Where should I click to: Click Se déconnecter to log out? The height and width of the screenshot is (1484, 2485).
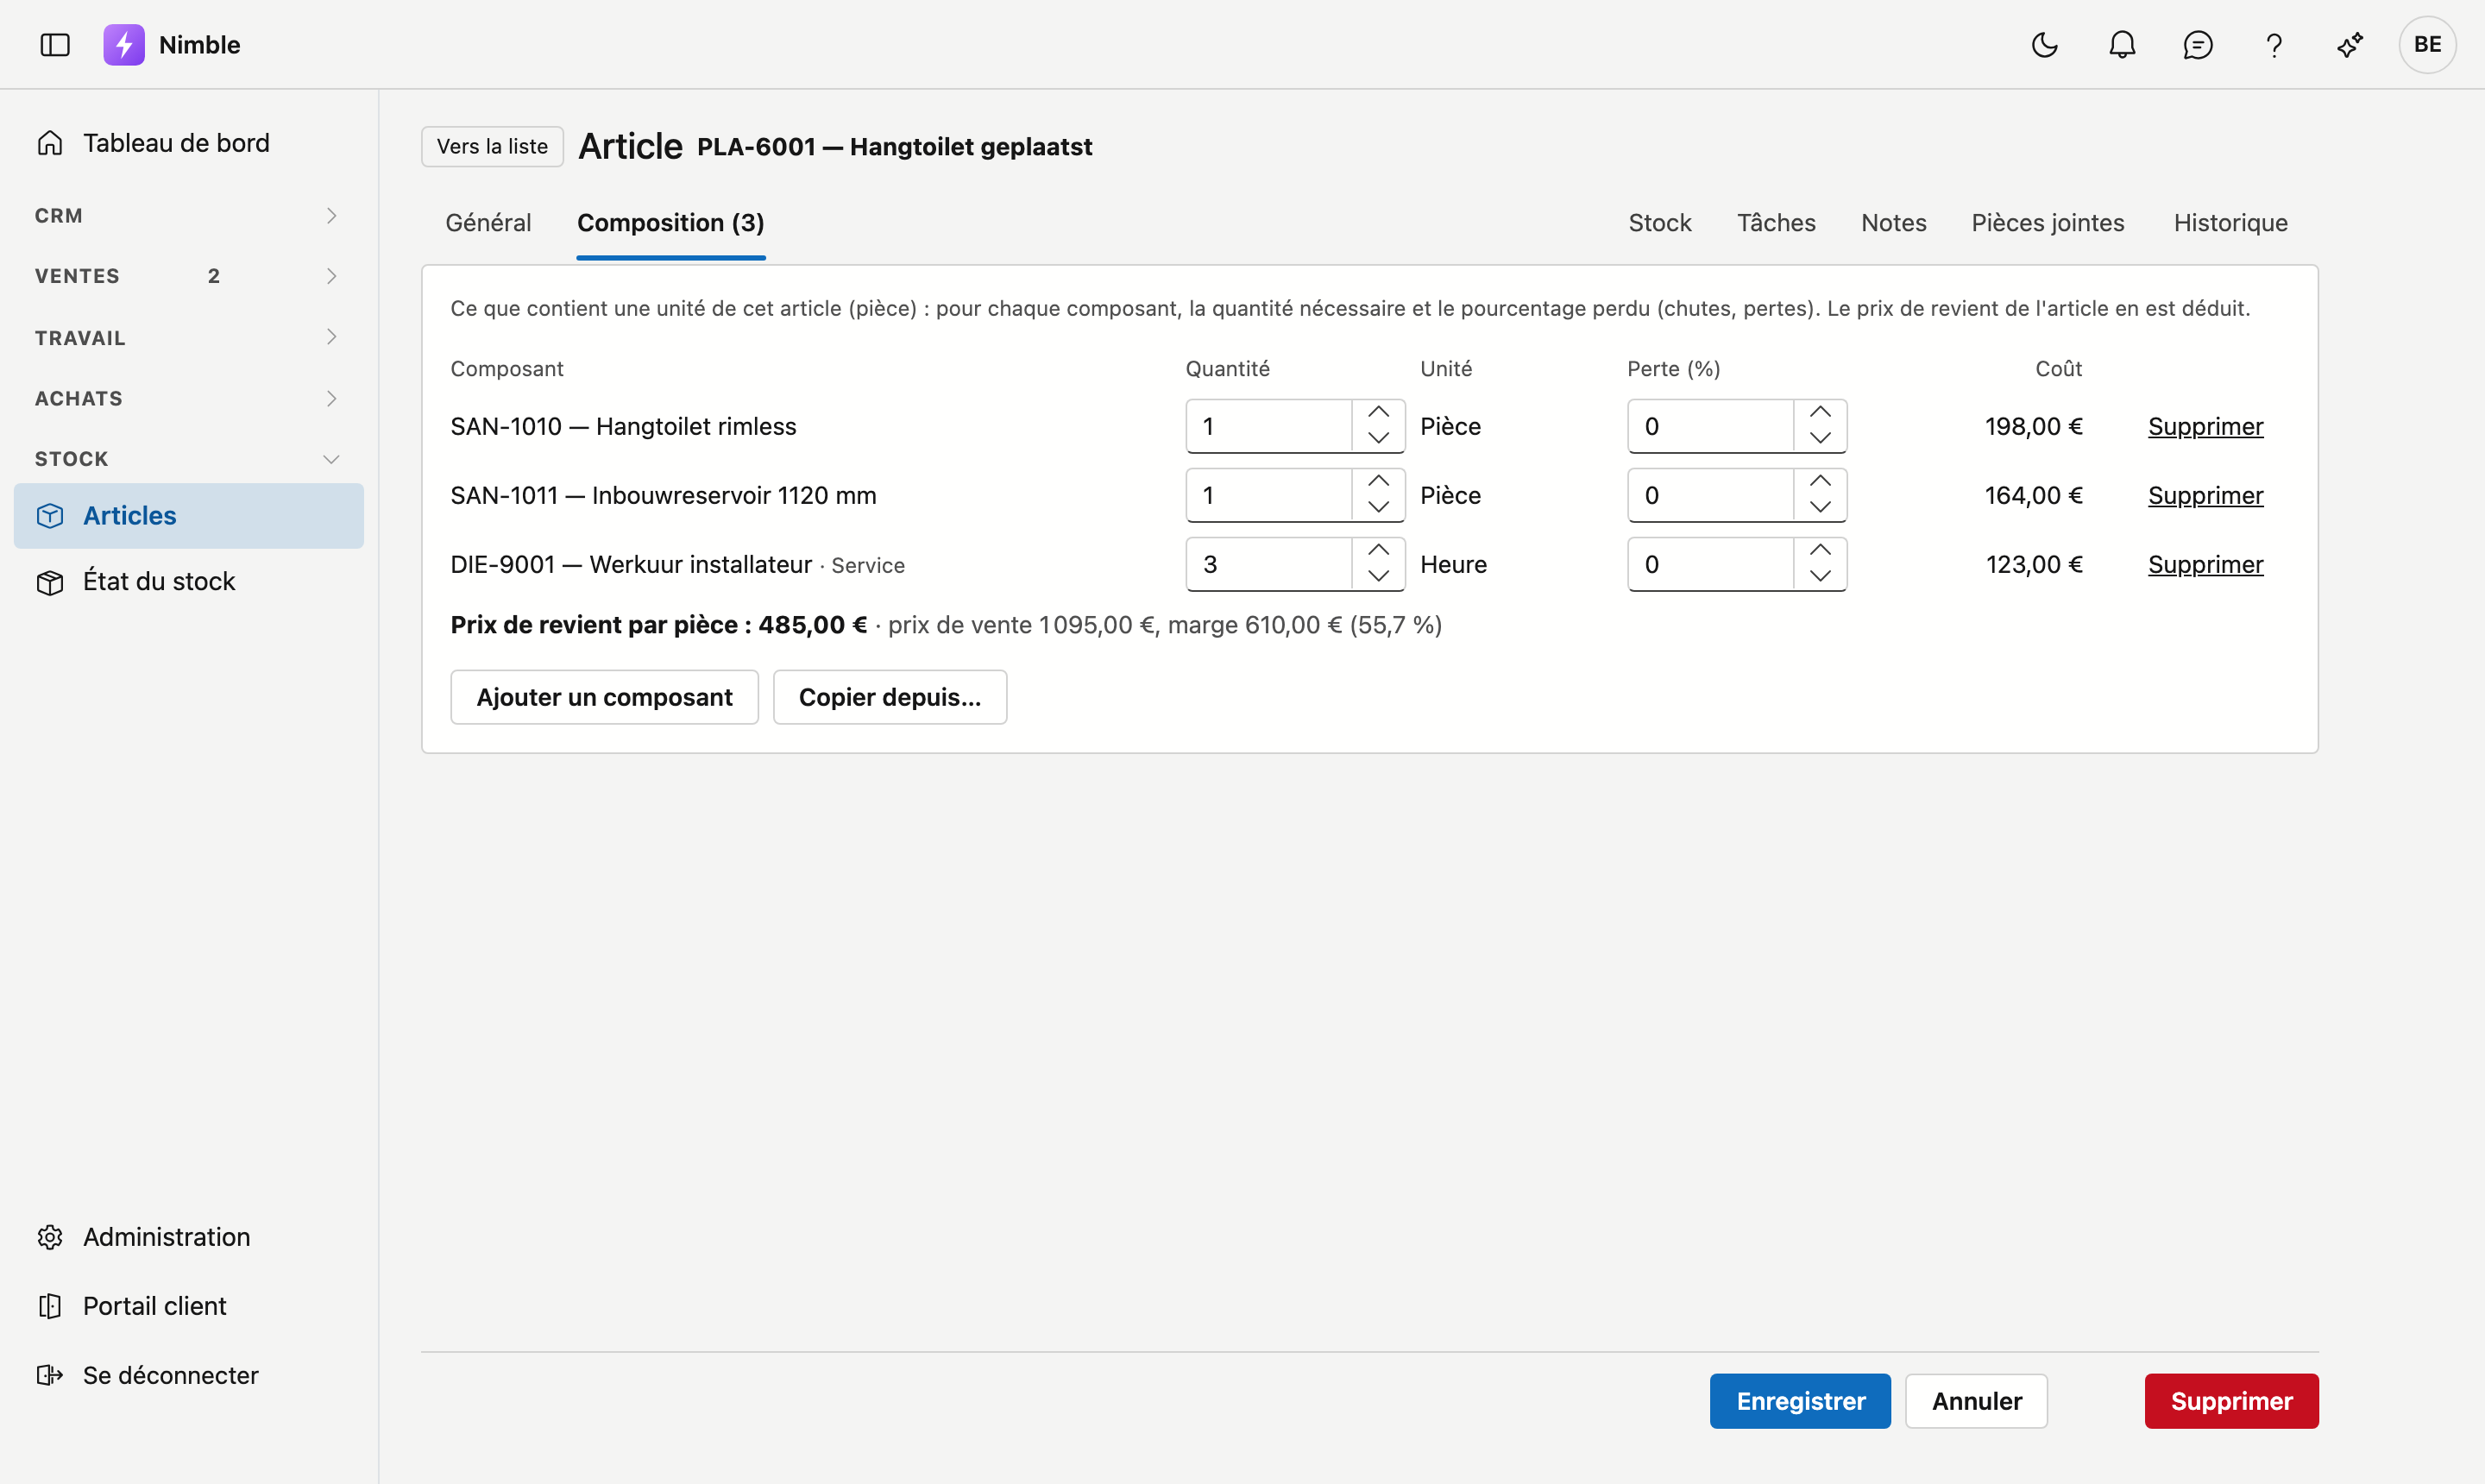click(x=189, y=1375)
